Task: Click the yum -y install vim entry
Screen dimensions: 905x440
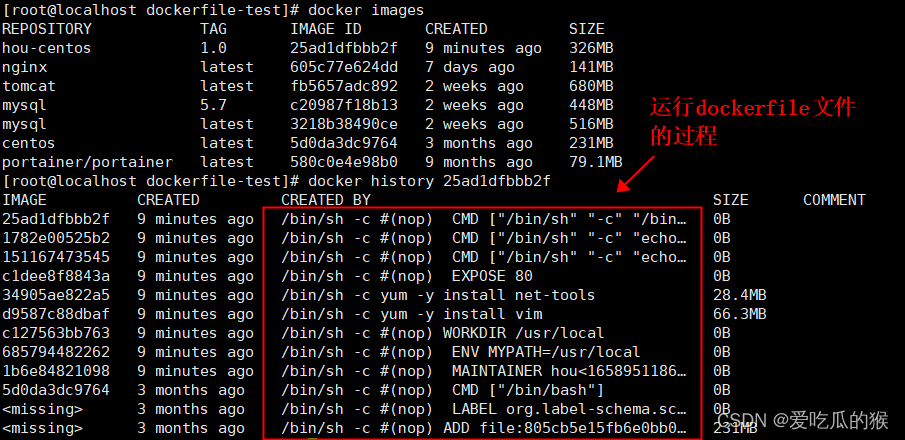Action: point(412,315)
